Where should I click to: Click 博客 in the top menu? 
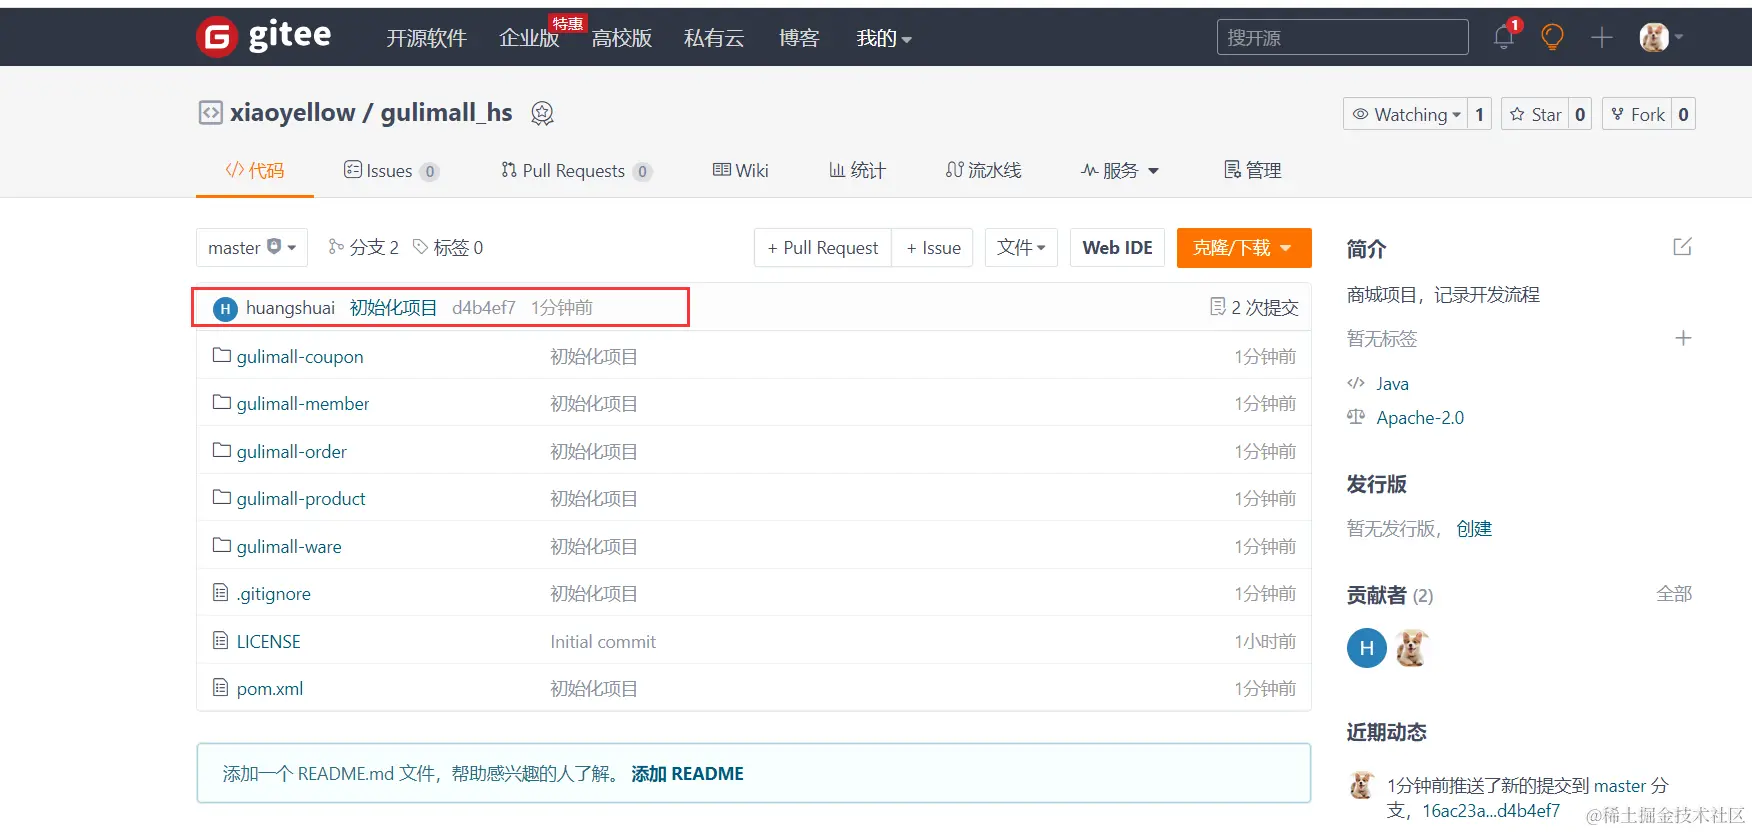[x=799, y=38]
